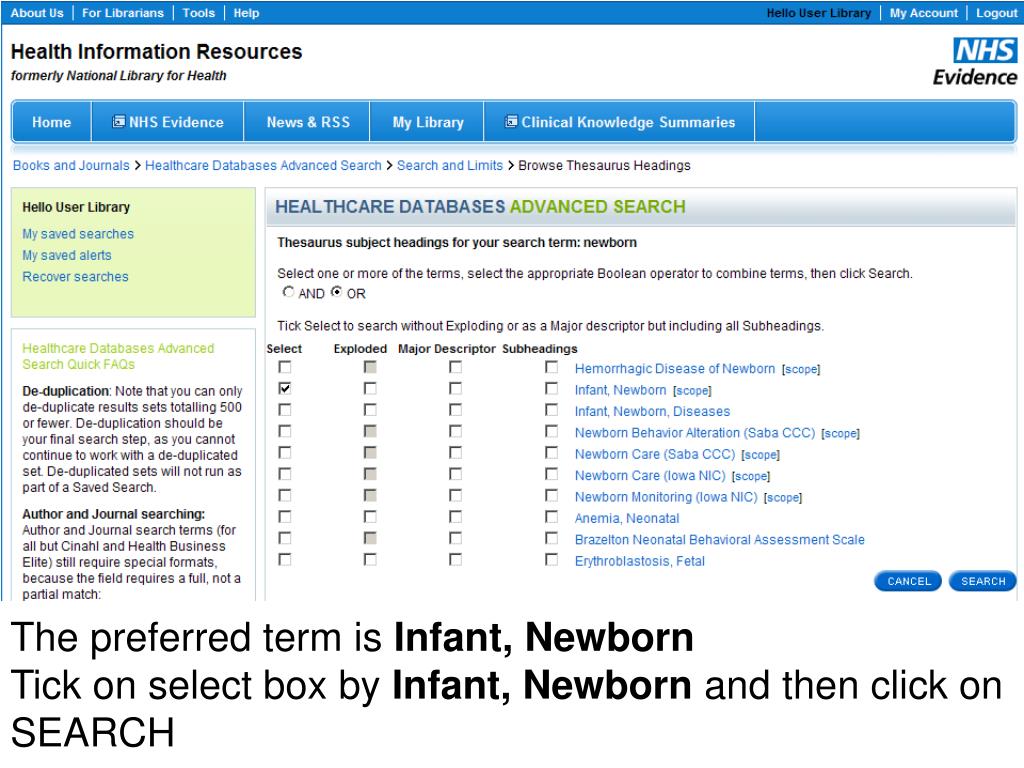Tick Major Descriptor box for Infant, Newborn
This screenshot has width=1024, height=768.
456,389
